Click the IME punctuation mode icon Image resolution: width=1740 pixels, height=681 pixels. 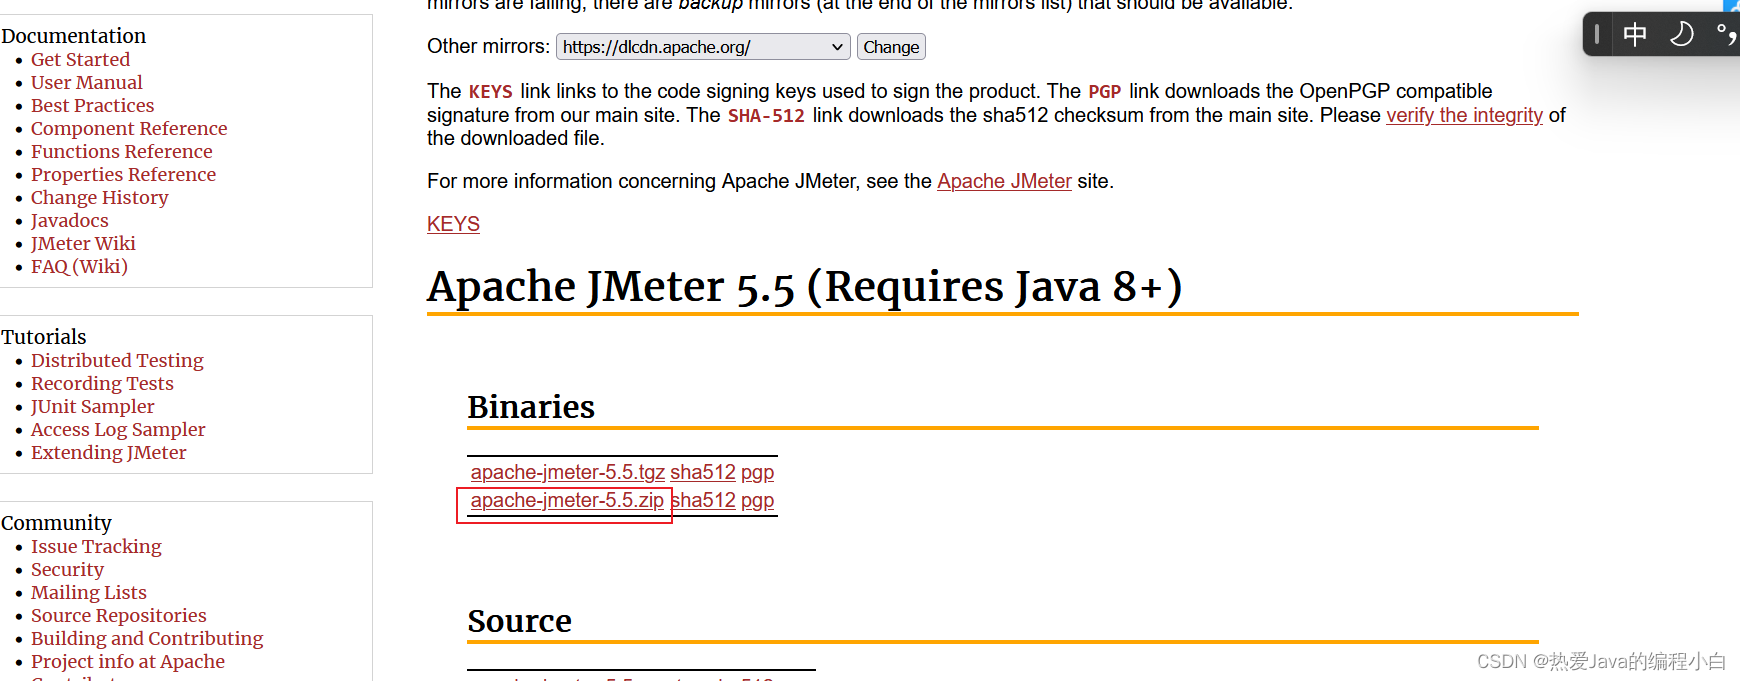pyautogui.click(x=1727, y=35)
